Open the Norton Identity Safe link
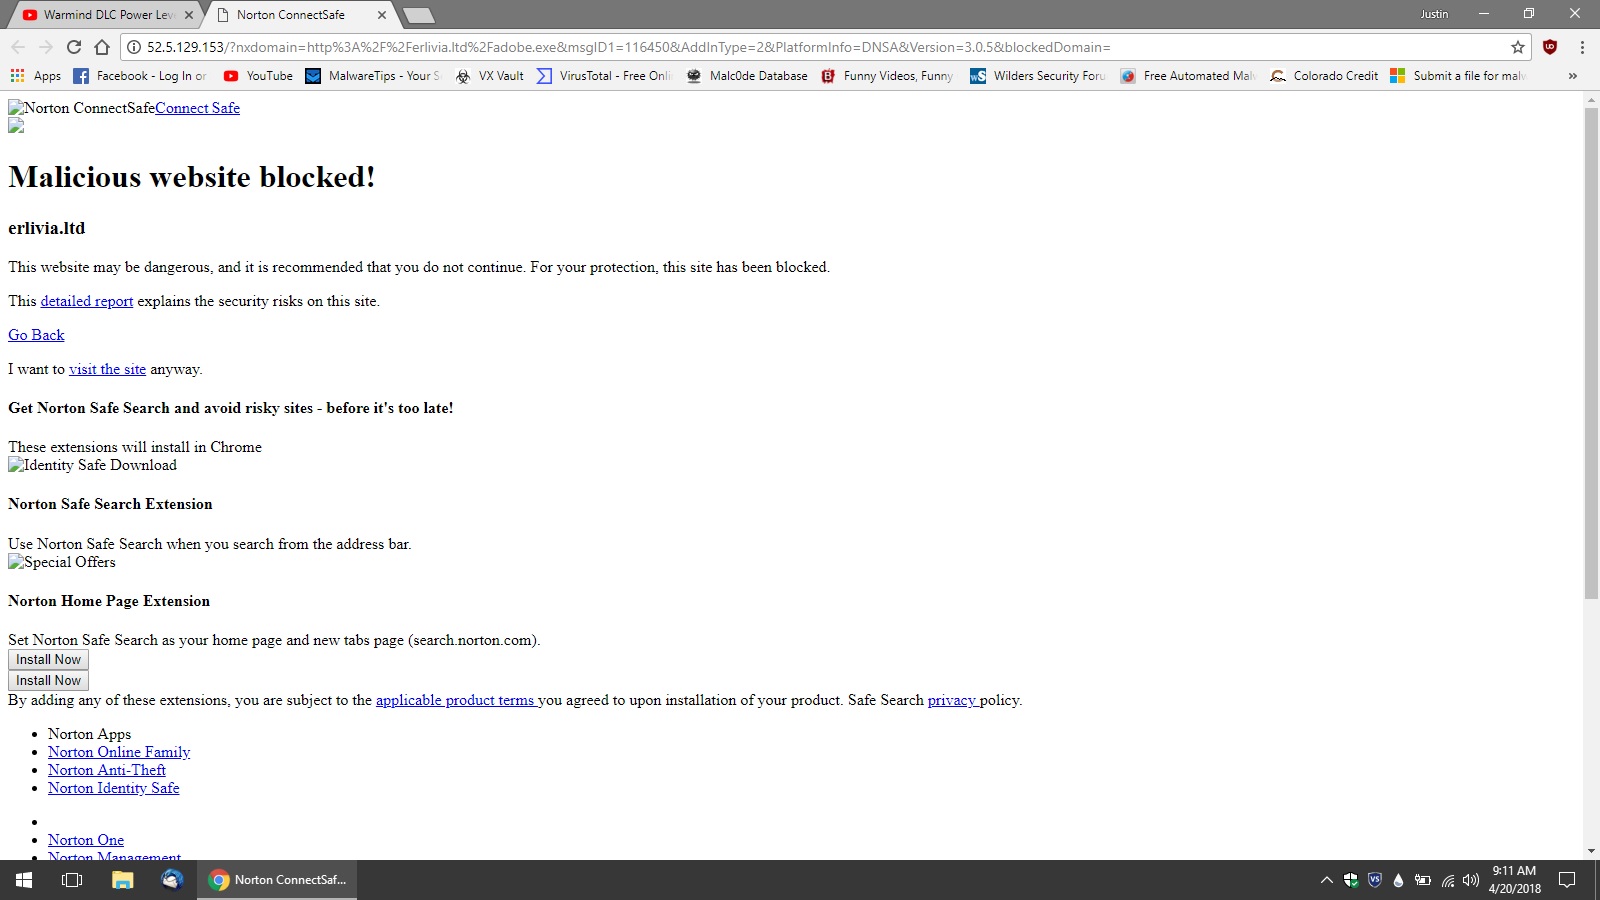1600x900 pixels. click(x=114, y=788)
